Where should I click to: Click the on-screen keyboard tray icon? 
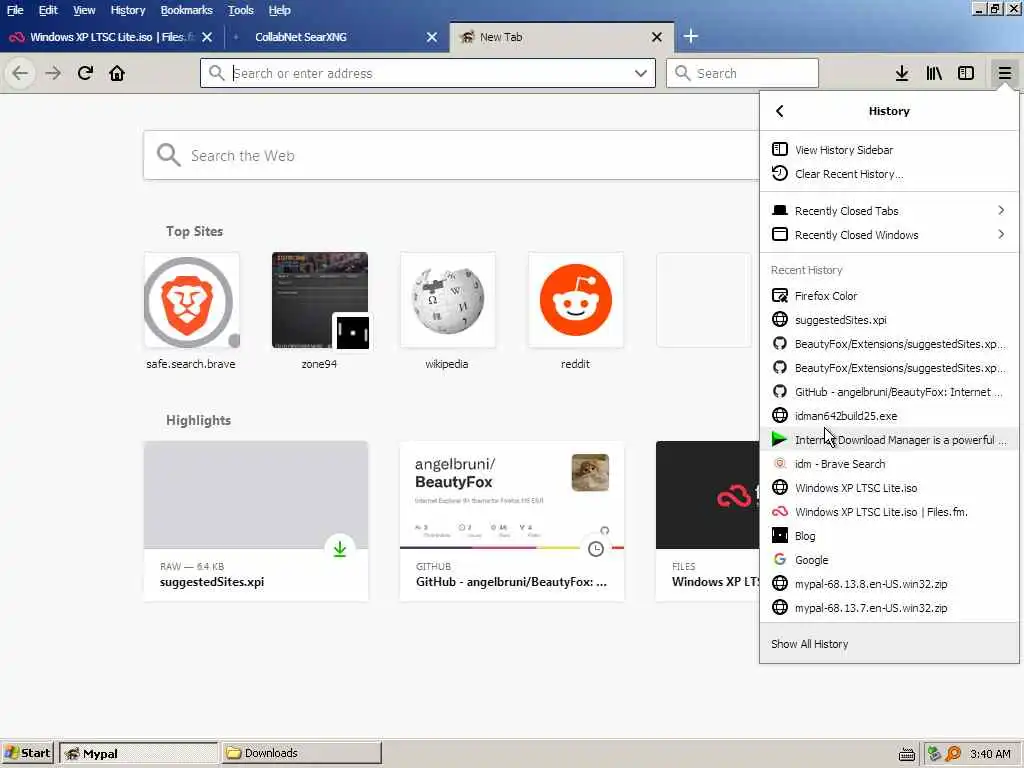[906, 754]
